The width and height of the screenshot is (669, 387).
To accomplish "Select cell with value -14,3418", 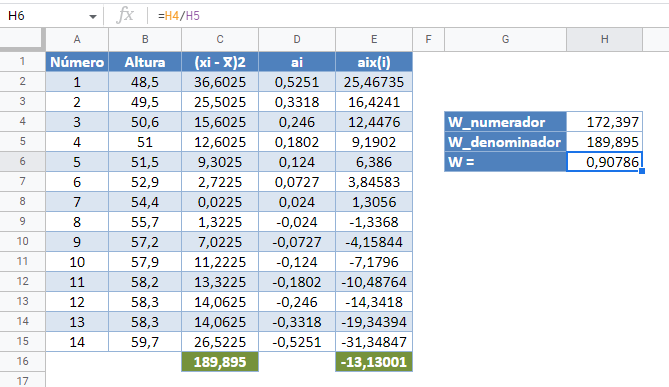I will [374, 302].
